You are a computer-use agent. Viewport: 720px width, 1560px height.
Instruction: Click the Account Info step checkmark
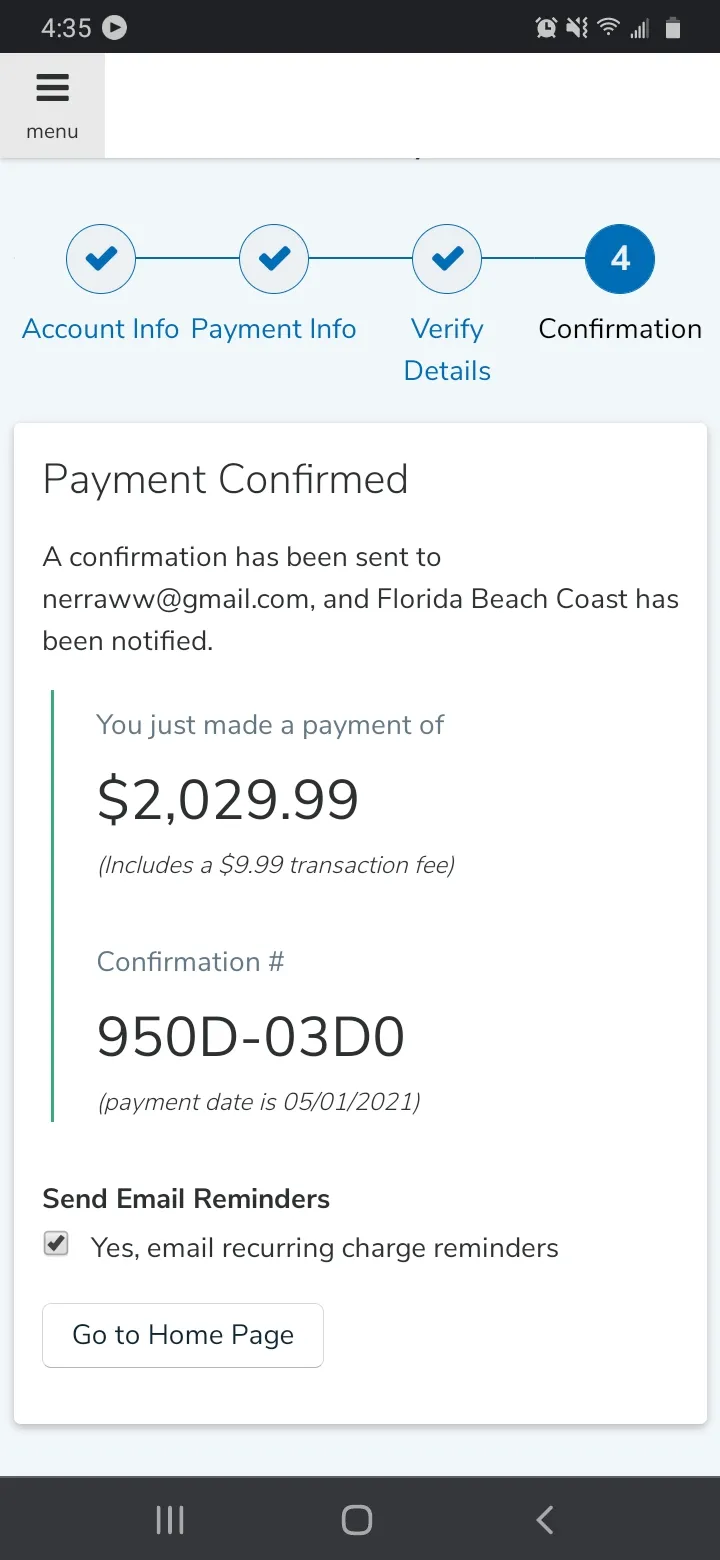click(101, 259)
